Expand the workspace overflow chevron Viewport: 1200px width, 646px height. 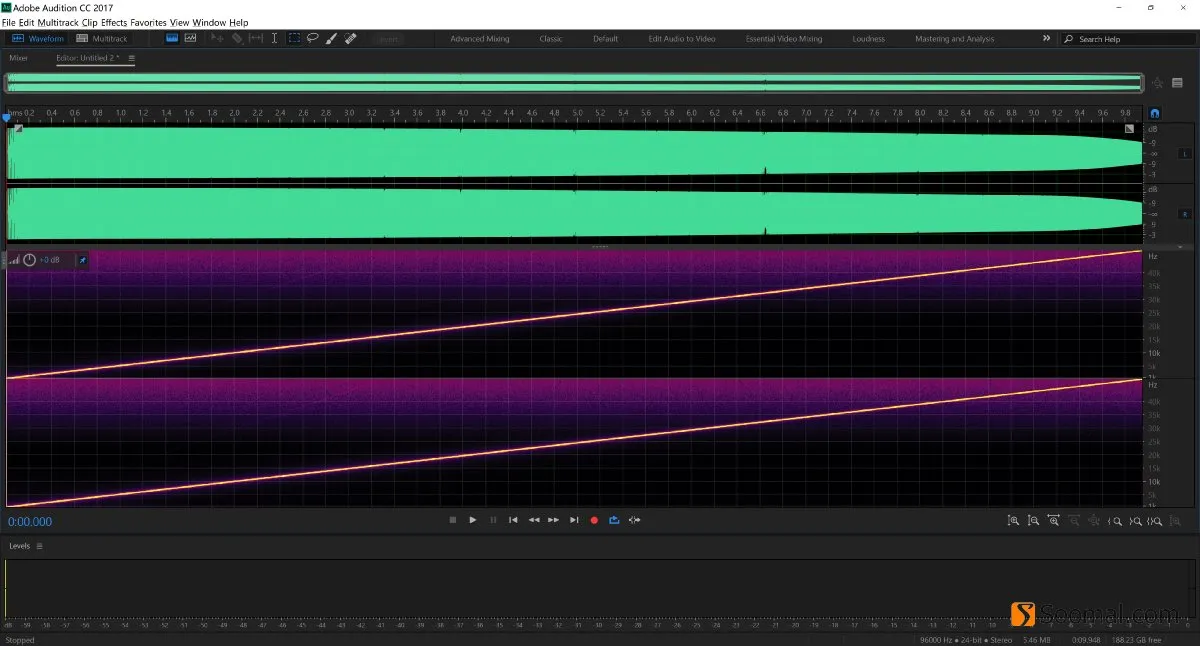point(1047,38)
